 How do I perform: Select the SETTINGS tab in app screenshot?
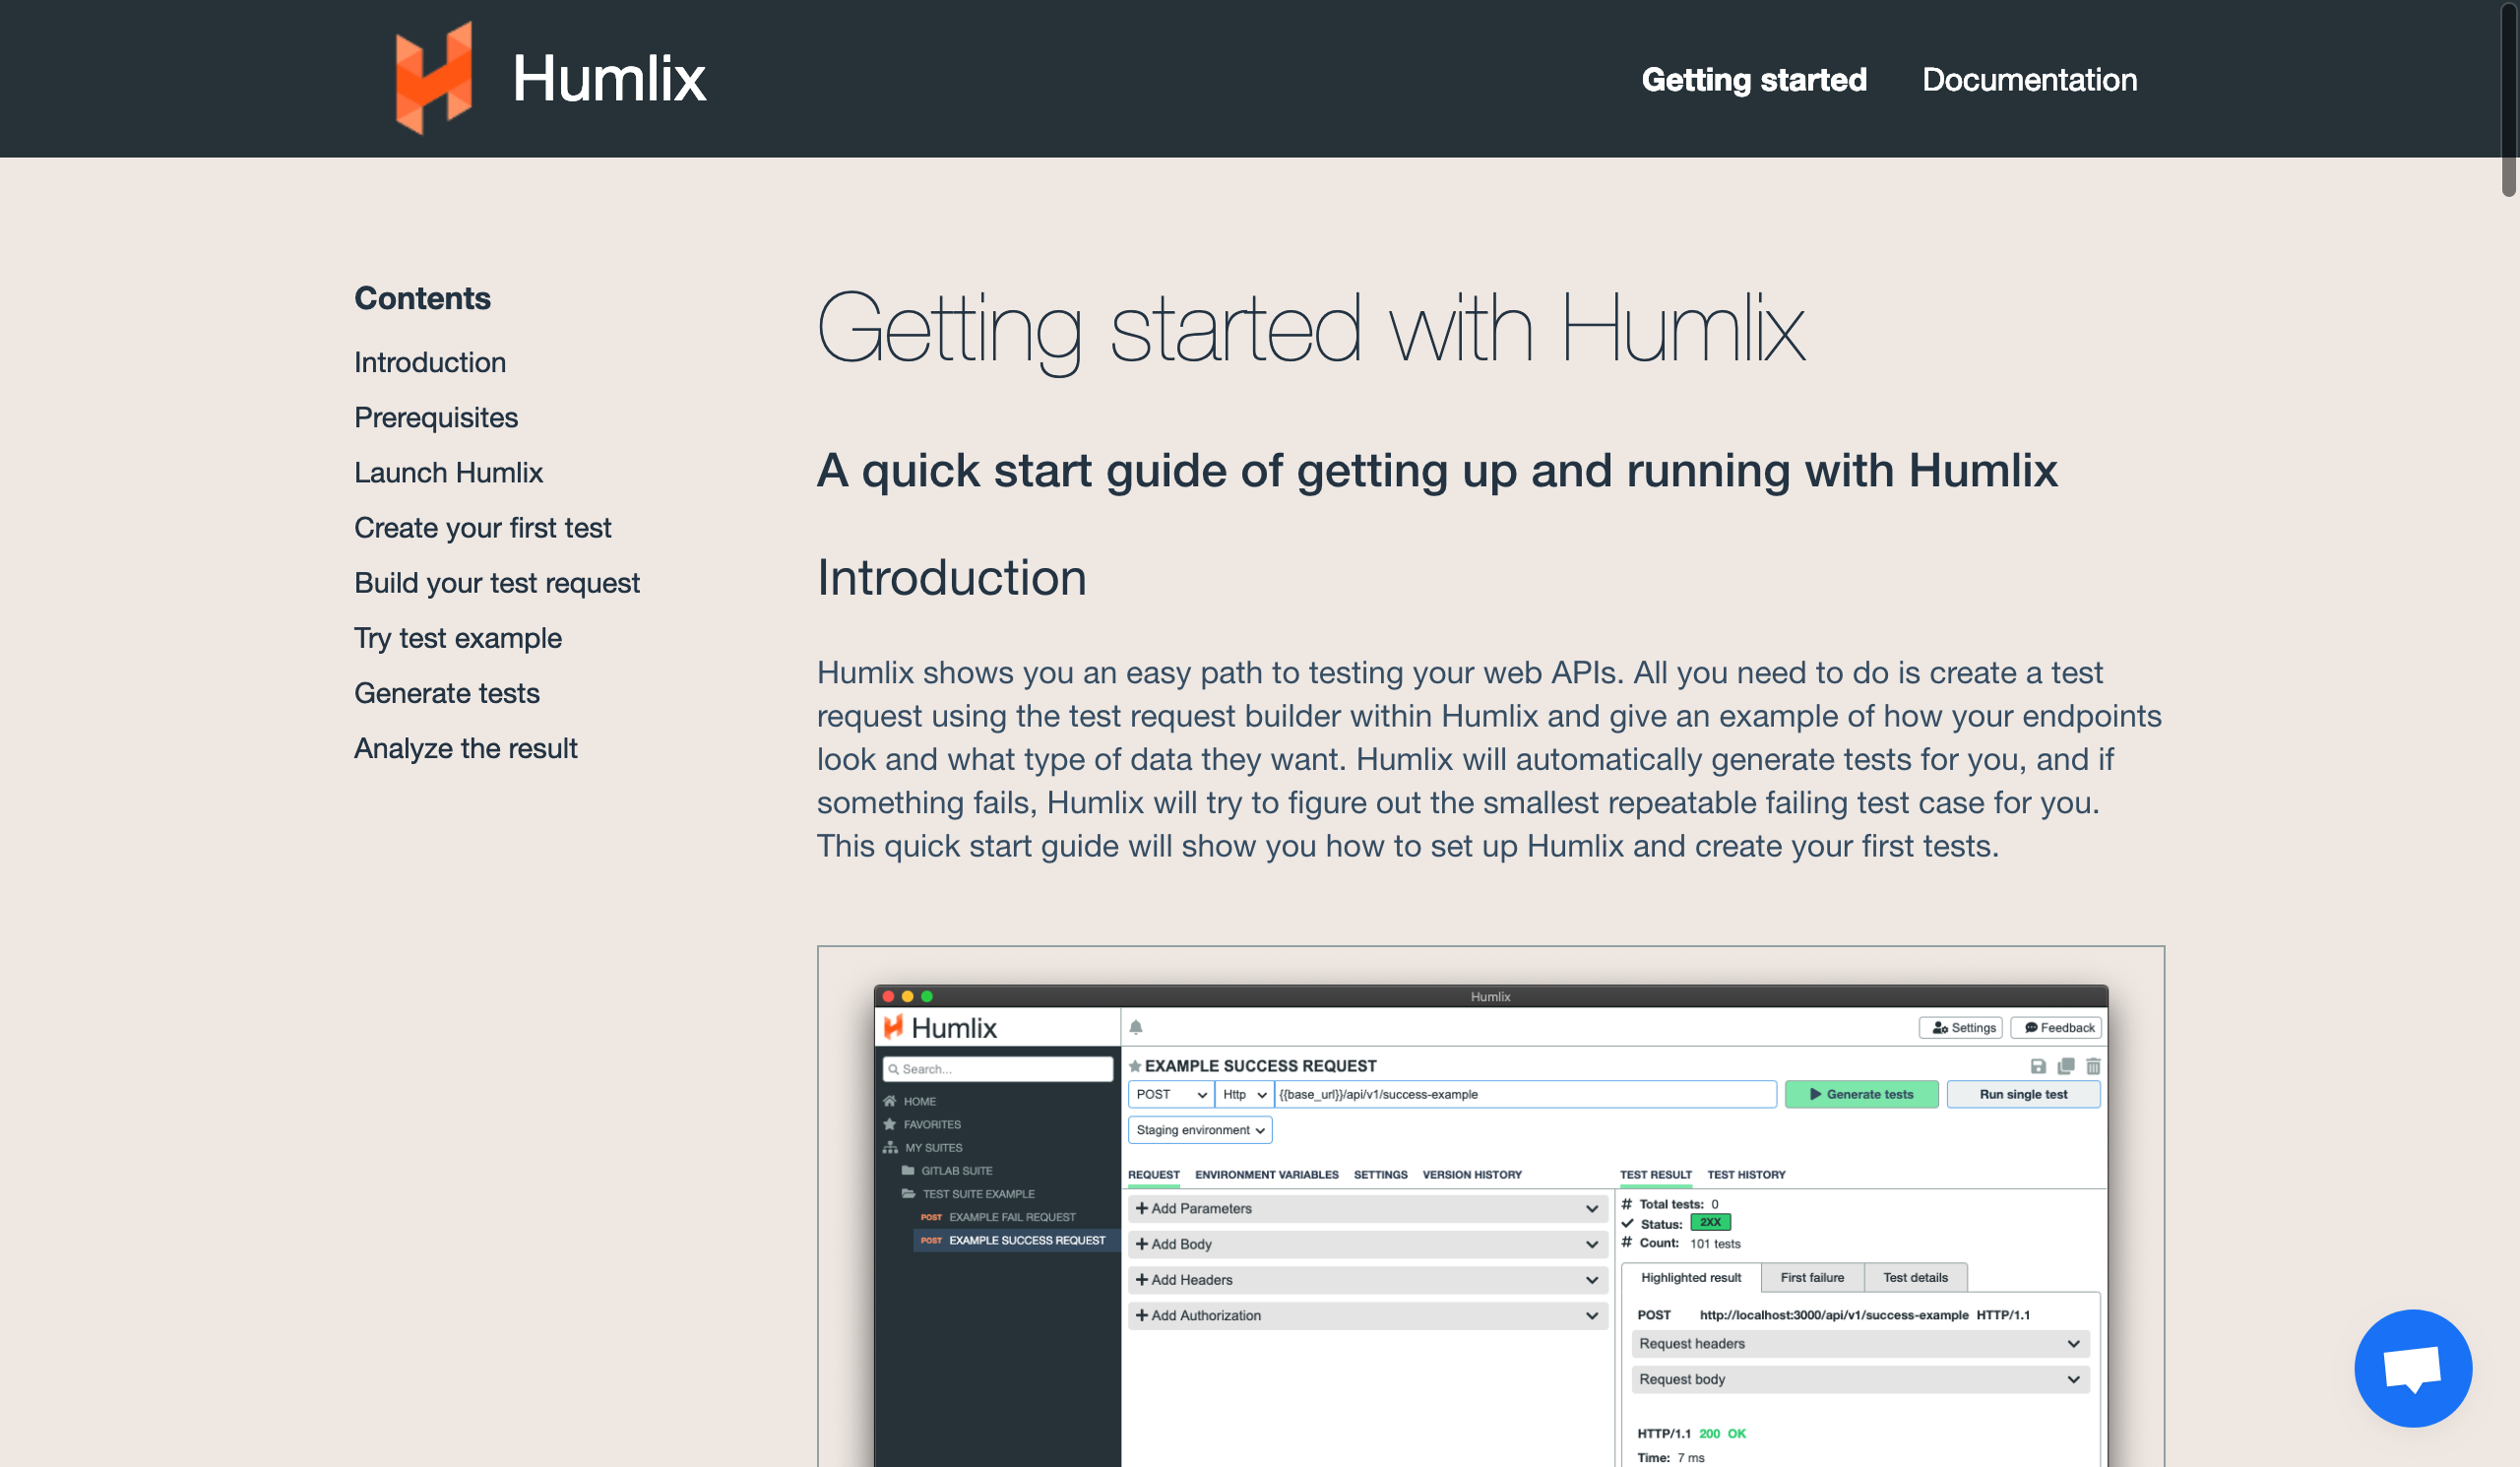click(1380, 1175)
